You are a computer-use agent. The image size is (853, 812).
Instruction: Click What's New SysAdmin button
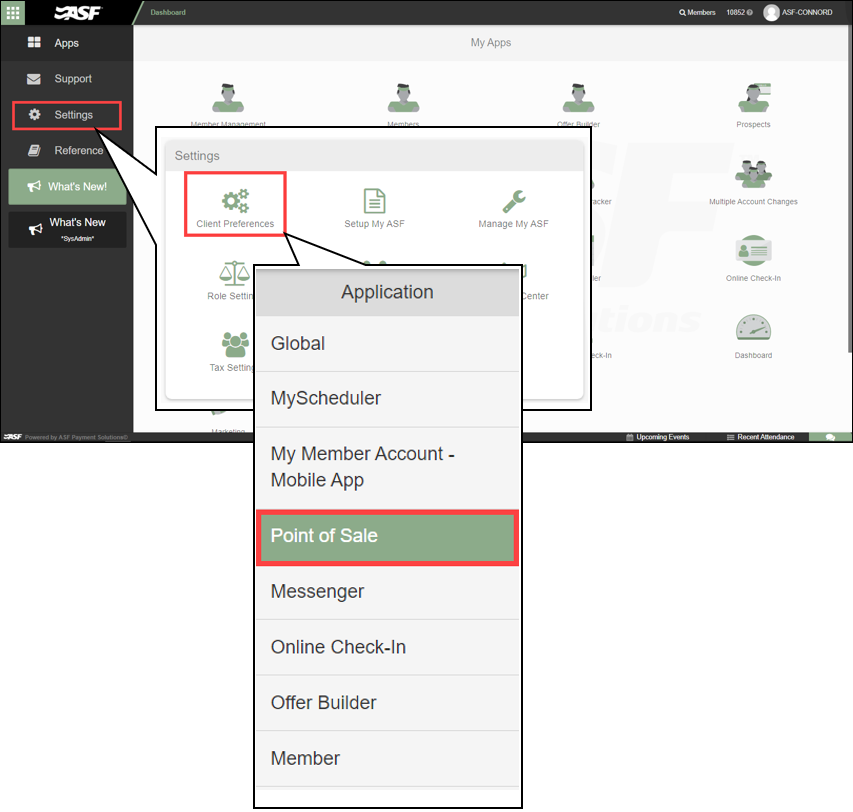click(x=67, y=230)
